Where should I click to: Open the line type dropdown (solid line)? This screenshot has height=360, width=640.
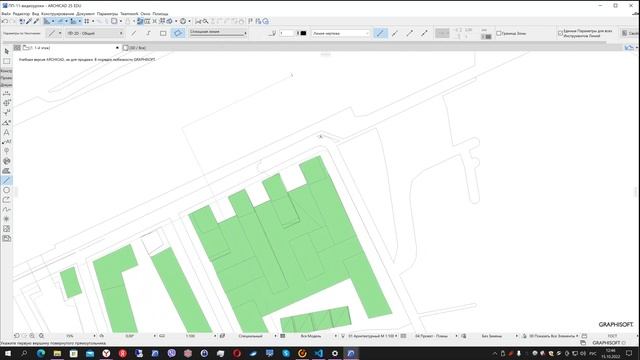pos(218,33)
